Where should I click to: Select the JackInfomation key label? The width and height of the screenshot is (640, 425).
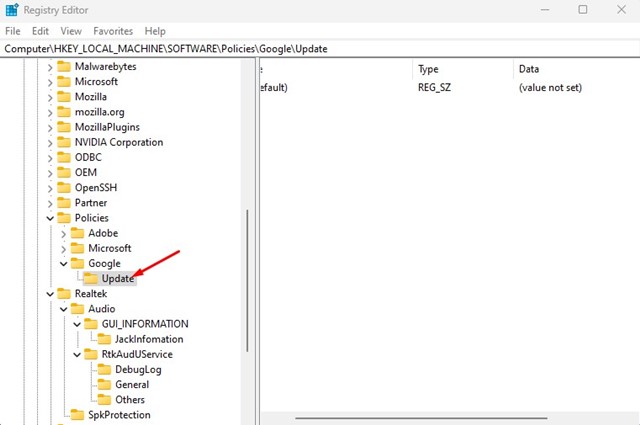(x=149, y=339)
